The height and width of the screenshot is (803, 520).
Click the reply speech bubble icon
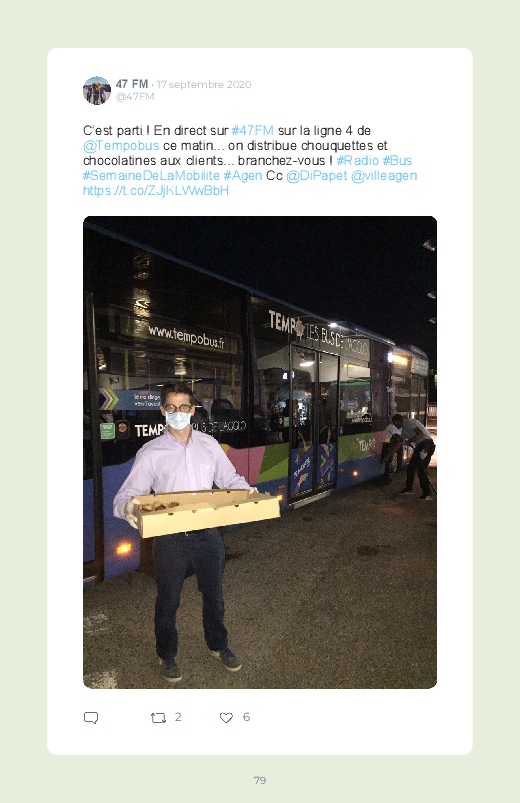point(91,717)
